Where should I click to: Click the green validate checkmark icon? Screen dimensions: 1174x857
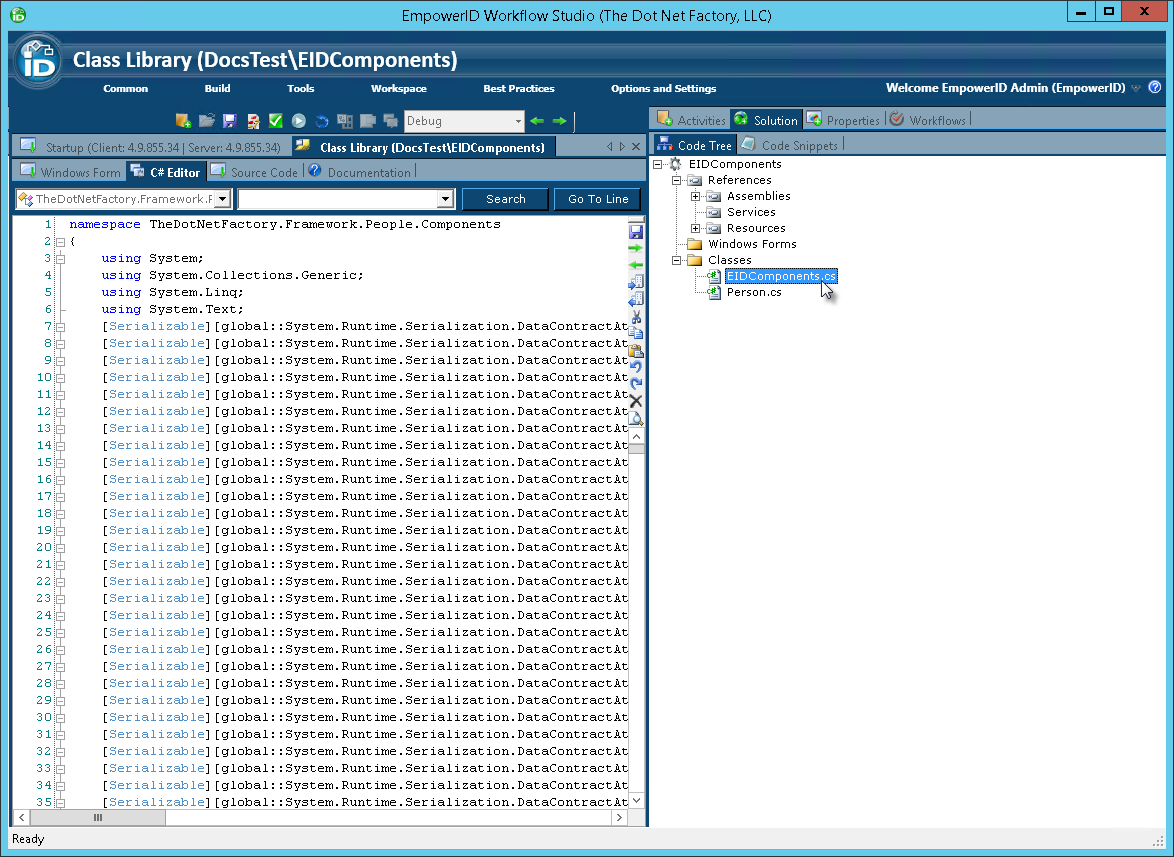(x=275, y=121)
